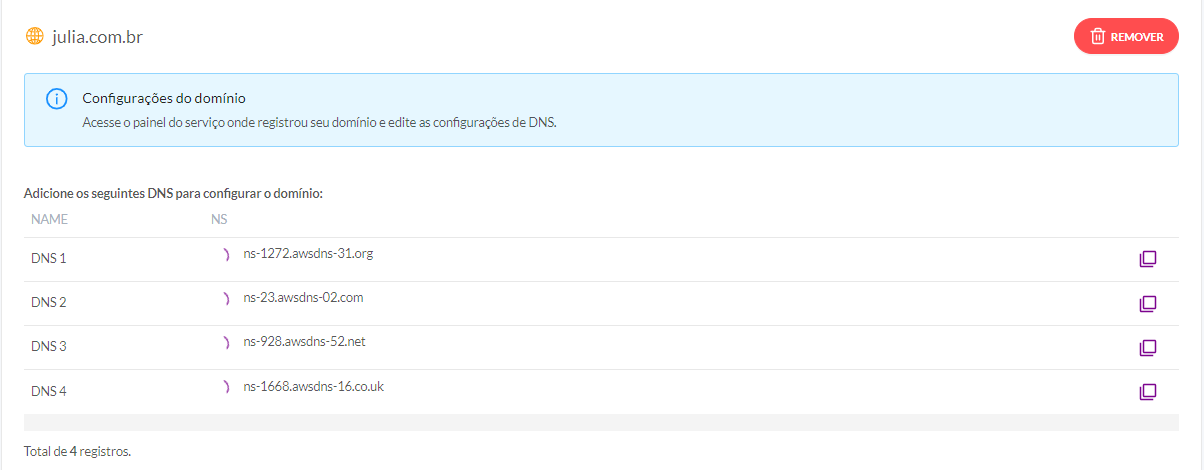The height and width of the screenshot is (470, 1204).
Task: Click the NAME column header
Action: (49, 218)
